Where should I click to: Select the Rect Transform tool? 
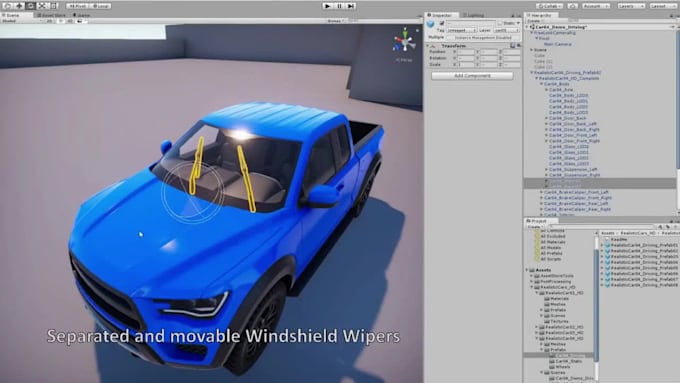click(x=53, y=6)
